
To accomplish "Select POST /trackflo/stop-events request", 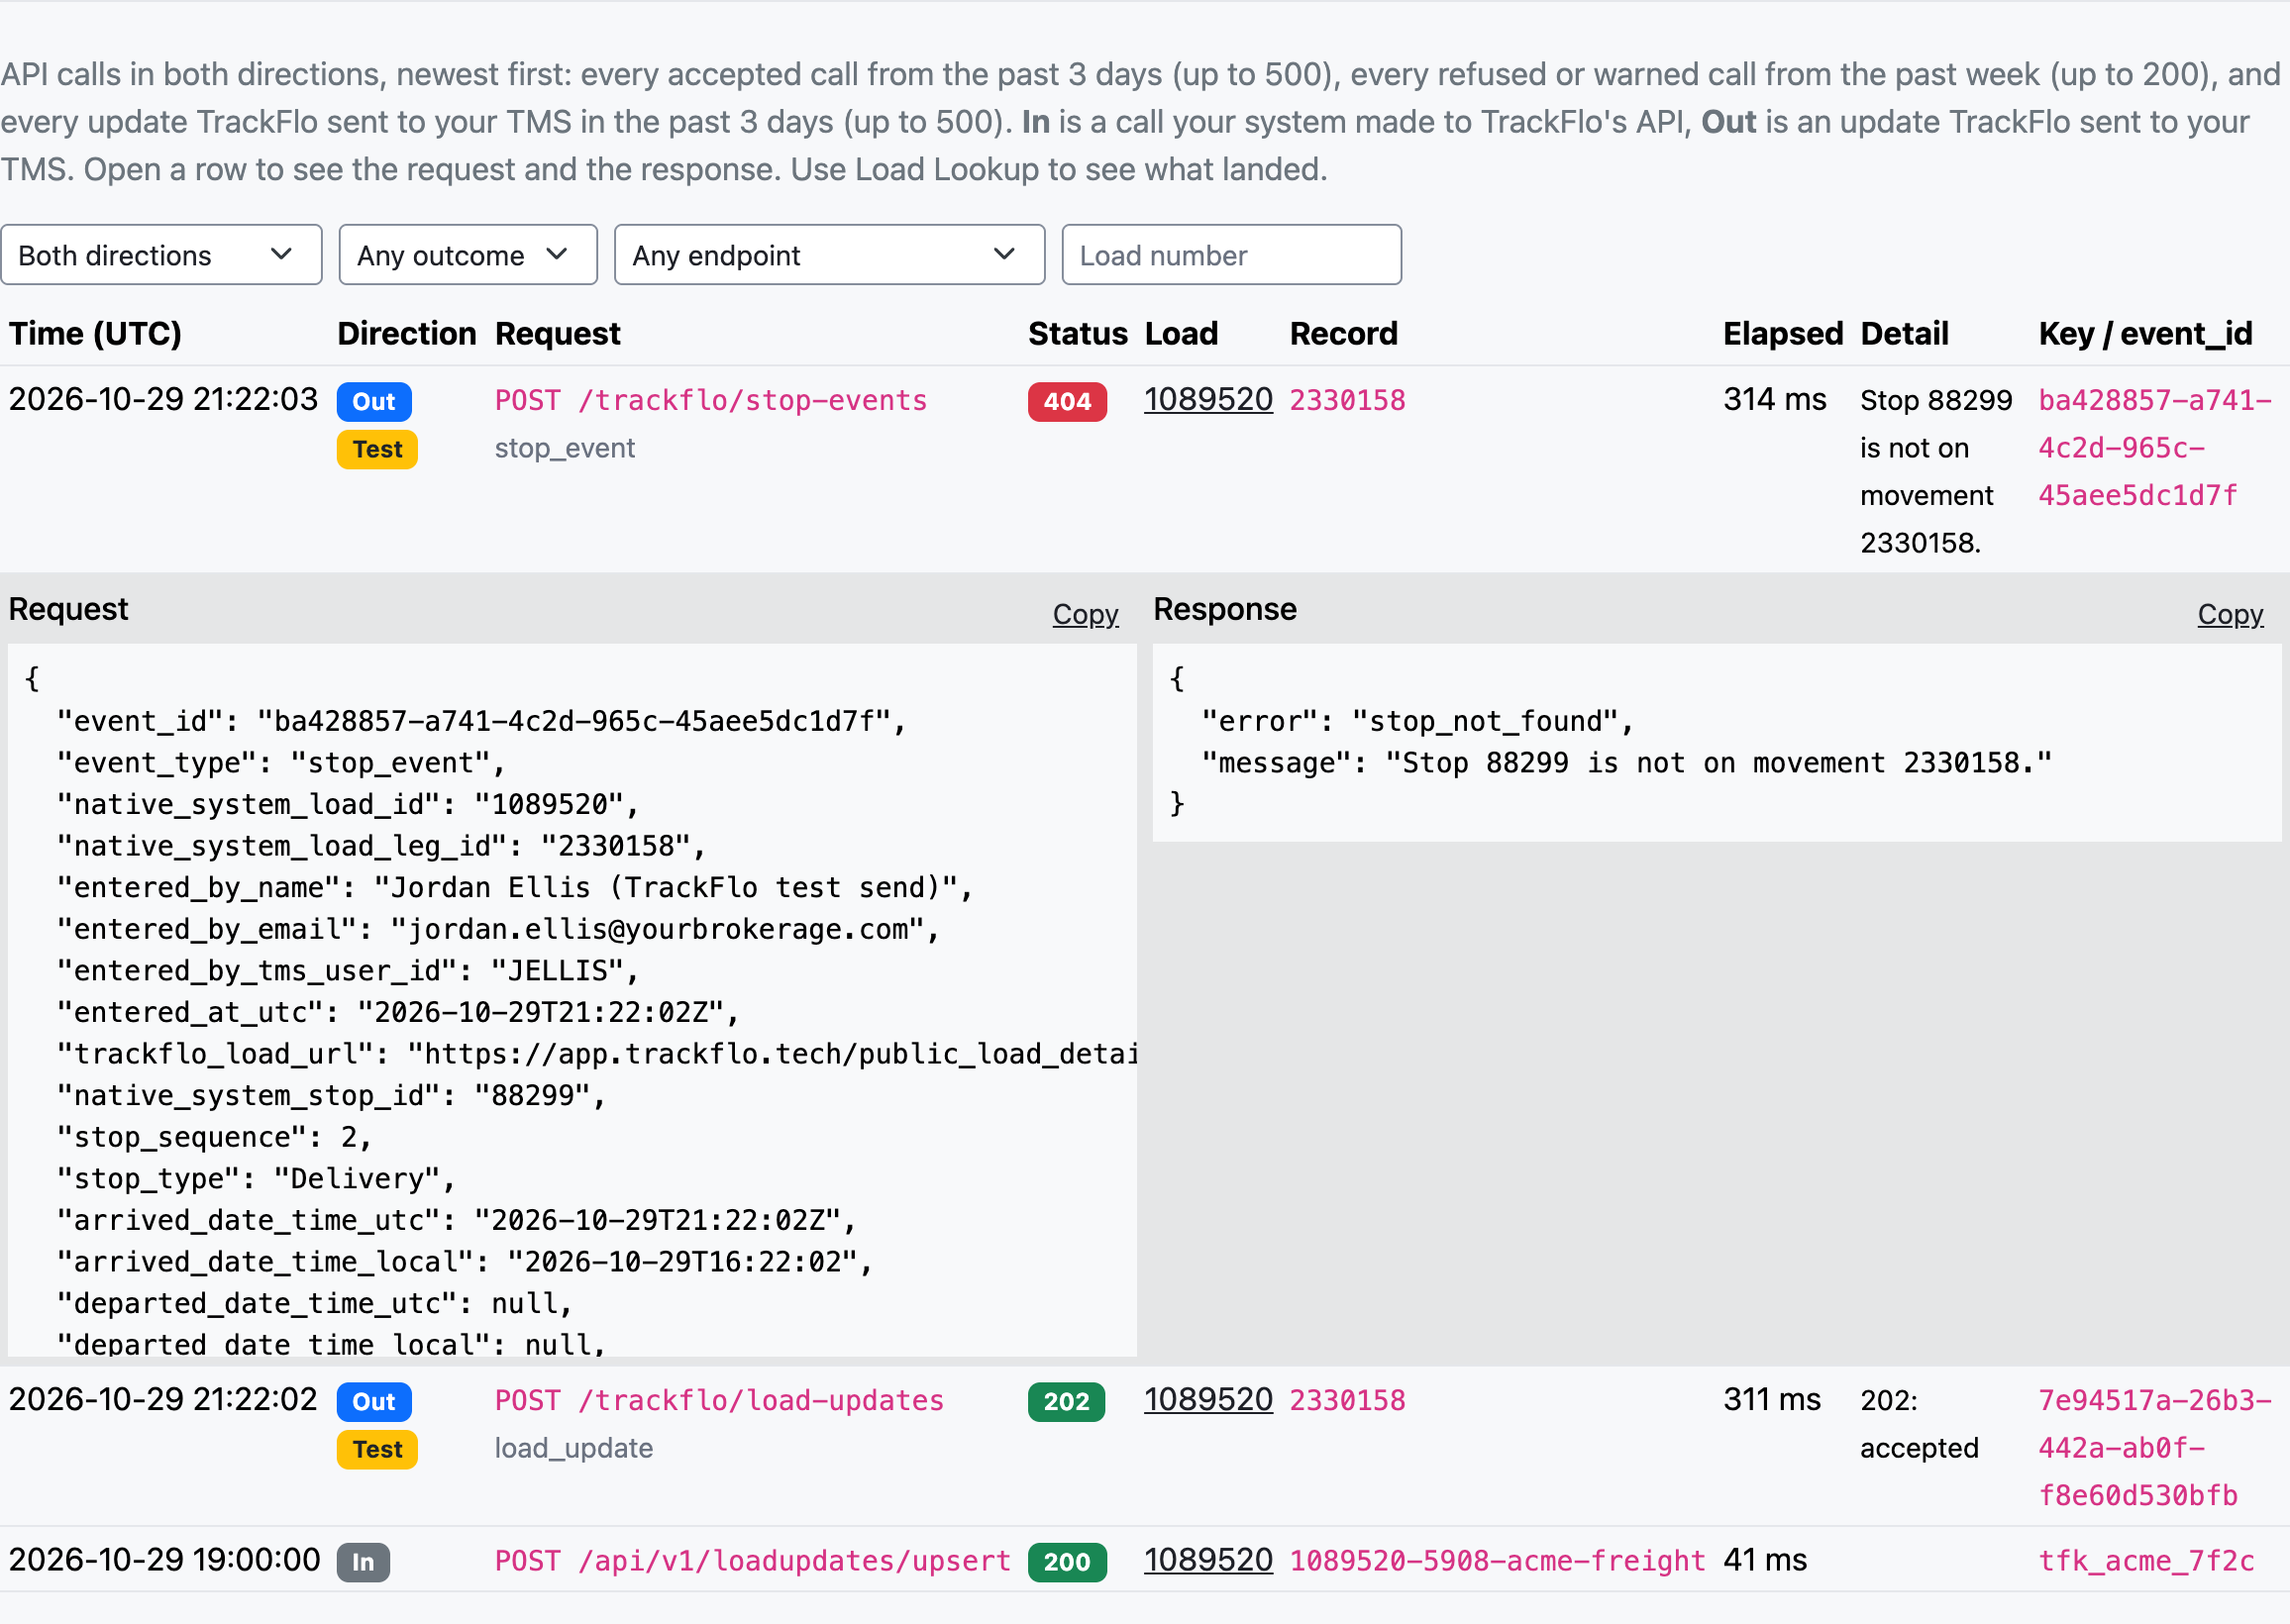I will [711, 401].
